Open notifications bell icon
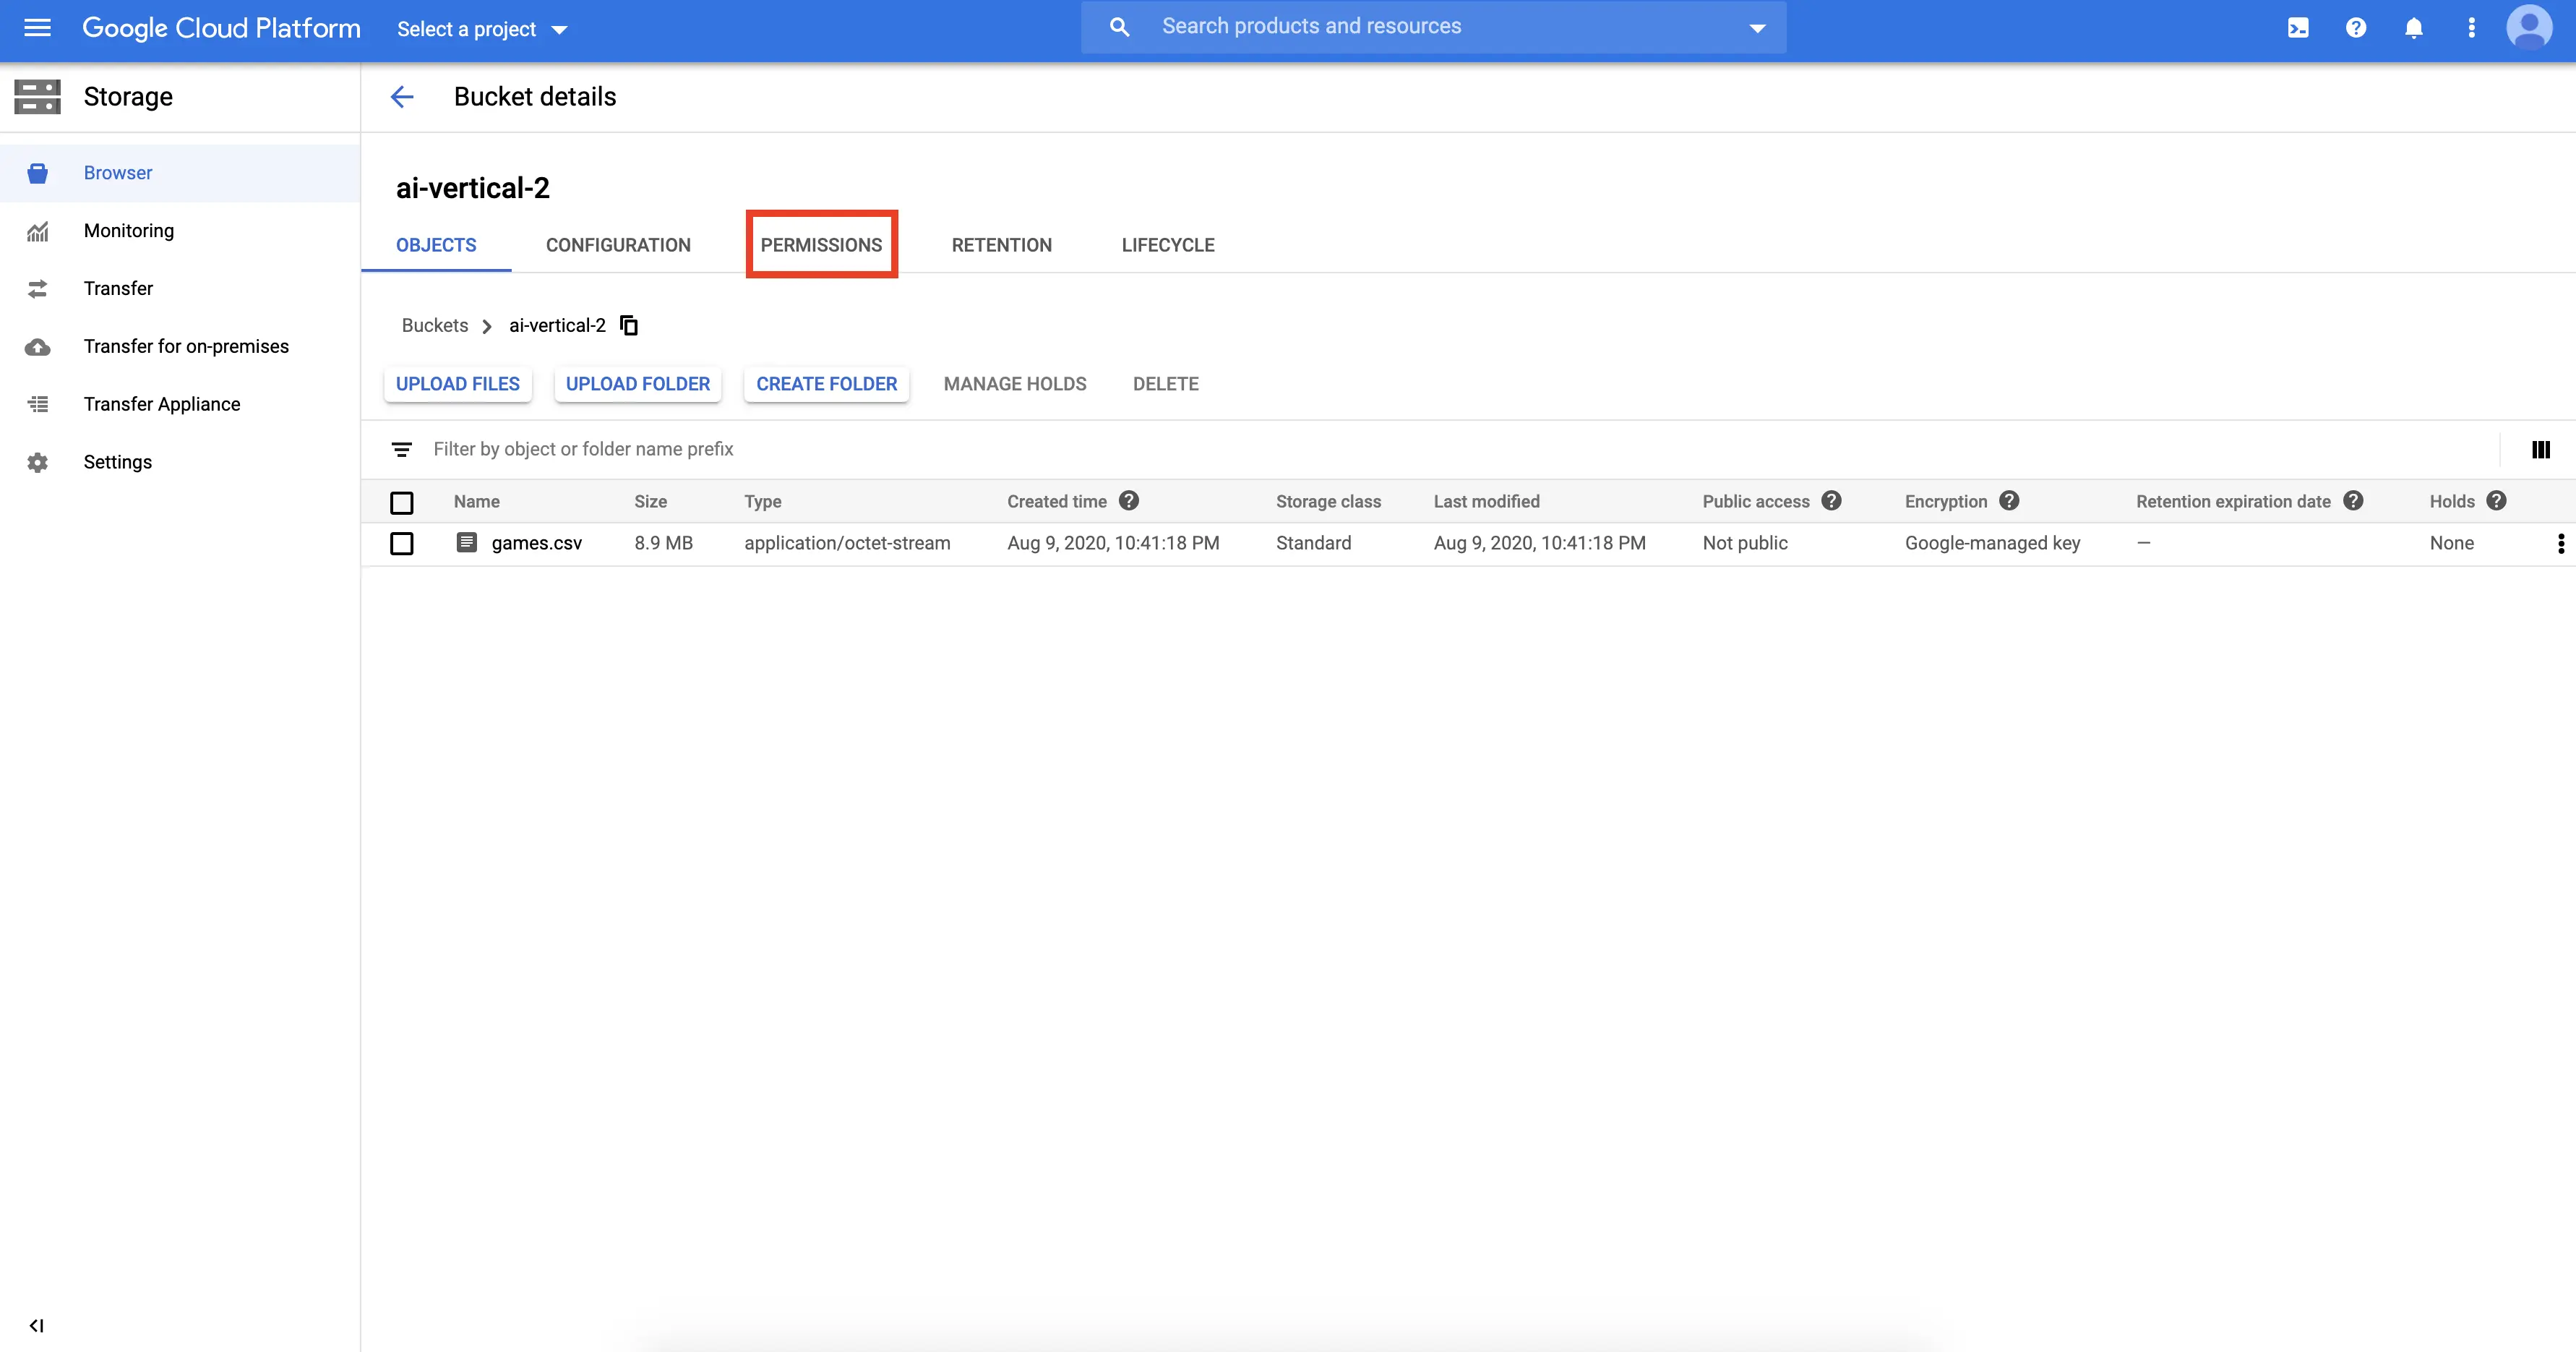Image resolution: width=2576 pixels, height=1352 pixels. point(2414,28)
